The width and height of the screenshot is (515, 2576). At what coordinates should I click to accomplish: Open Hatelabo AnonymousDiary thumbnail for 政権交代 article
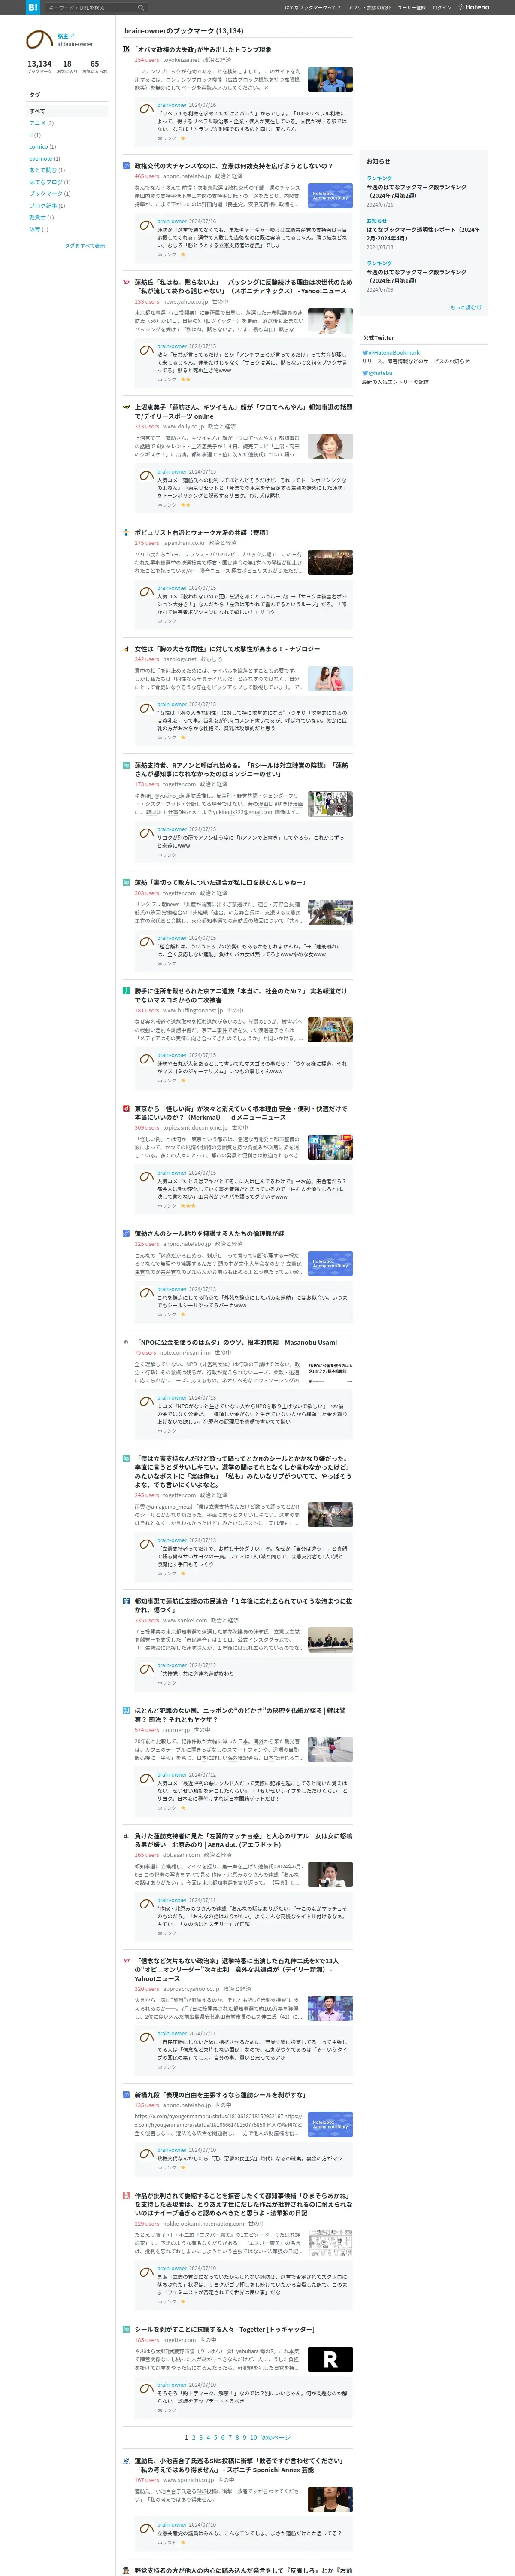[330, 196]
